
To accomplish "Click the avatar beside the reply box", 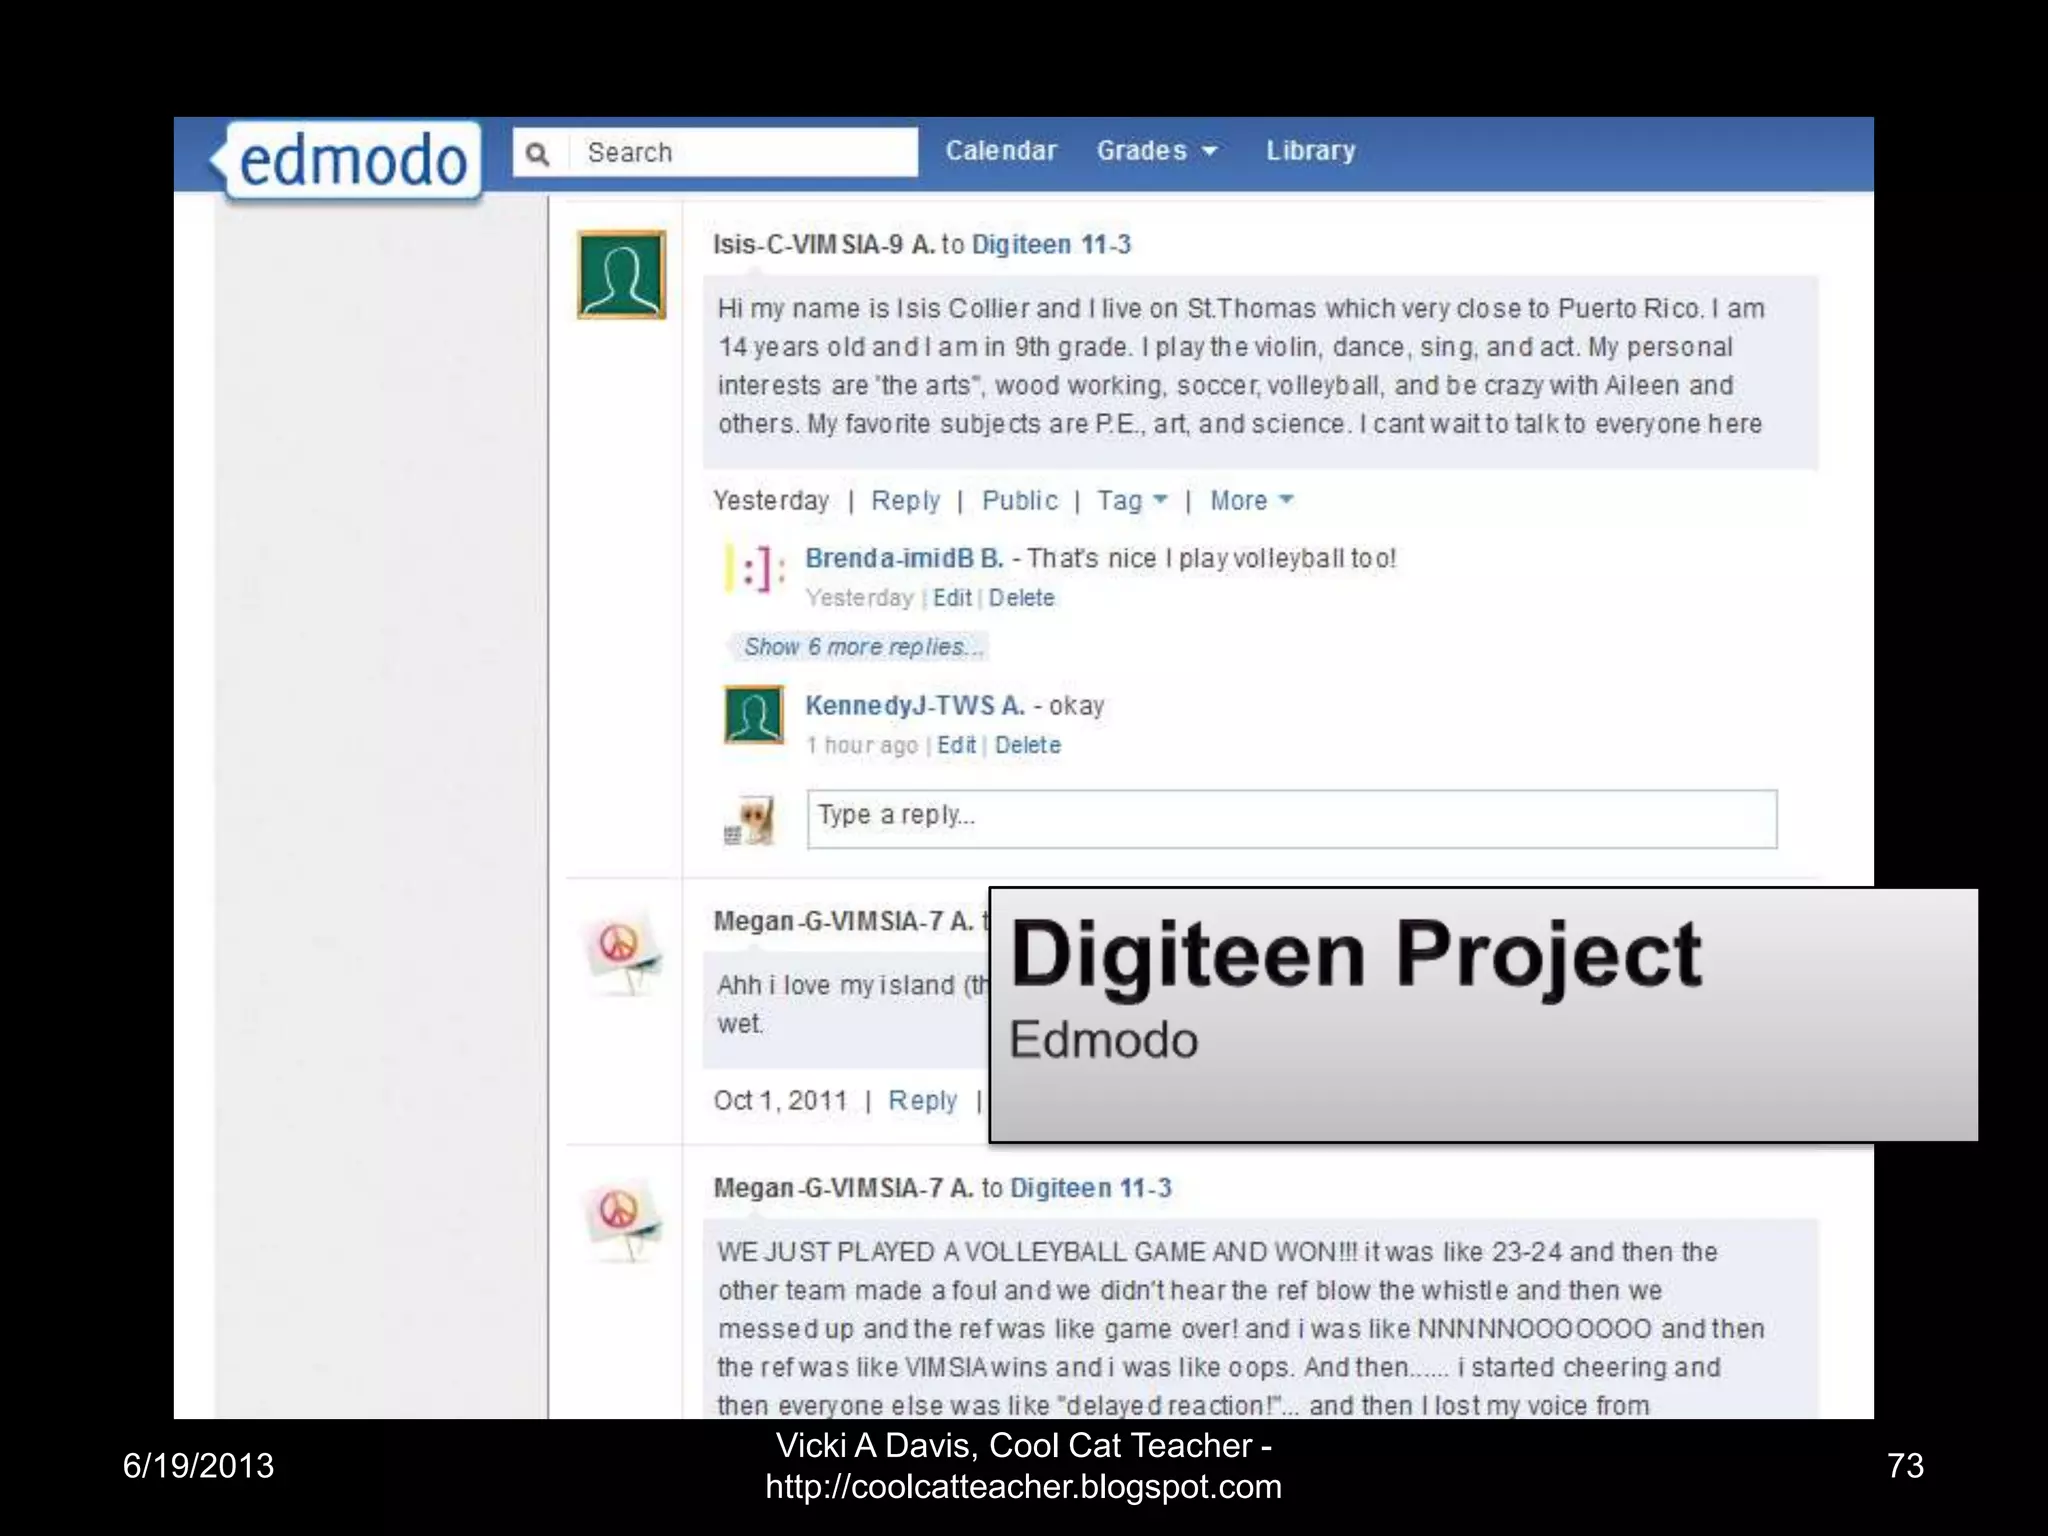I will (751, 820).
